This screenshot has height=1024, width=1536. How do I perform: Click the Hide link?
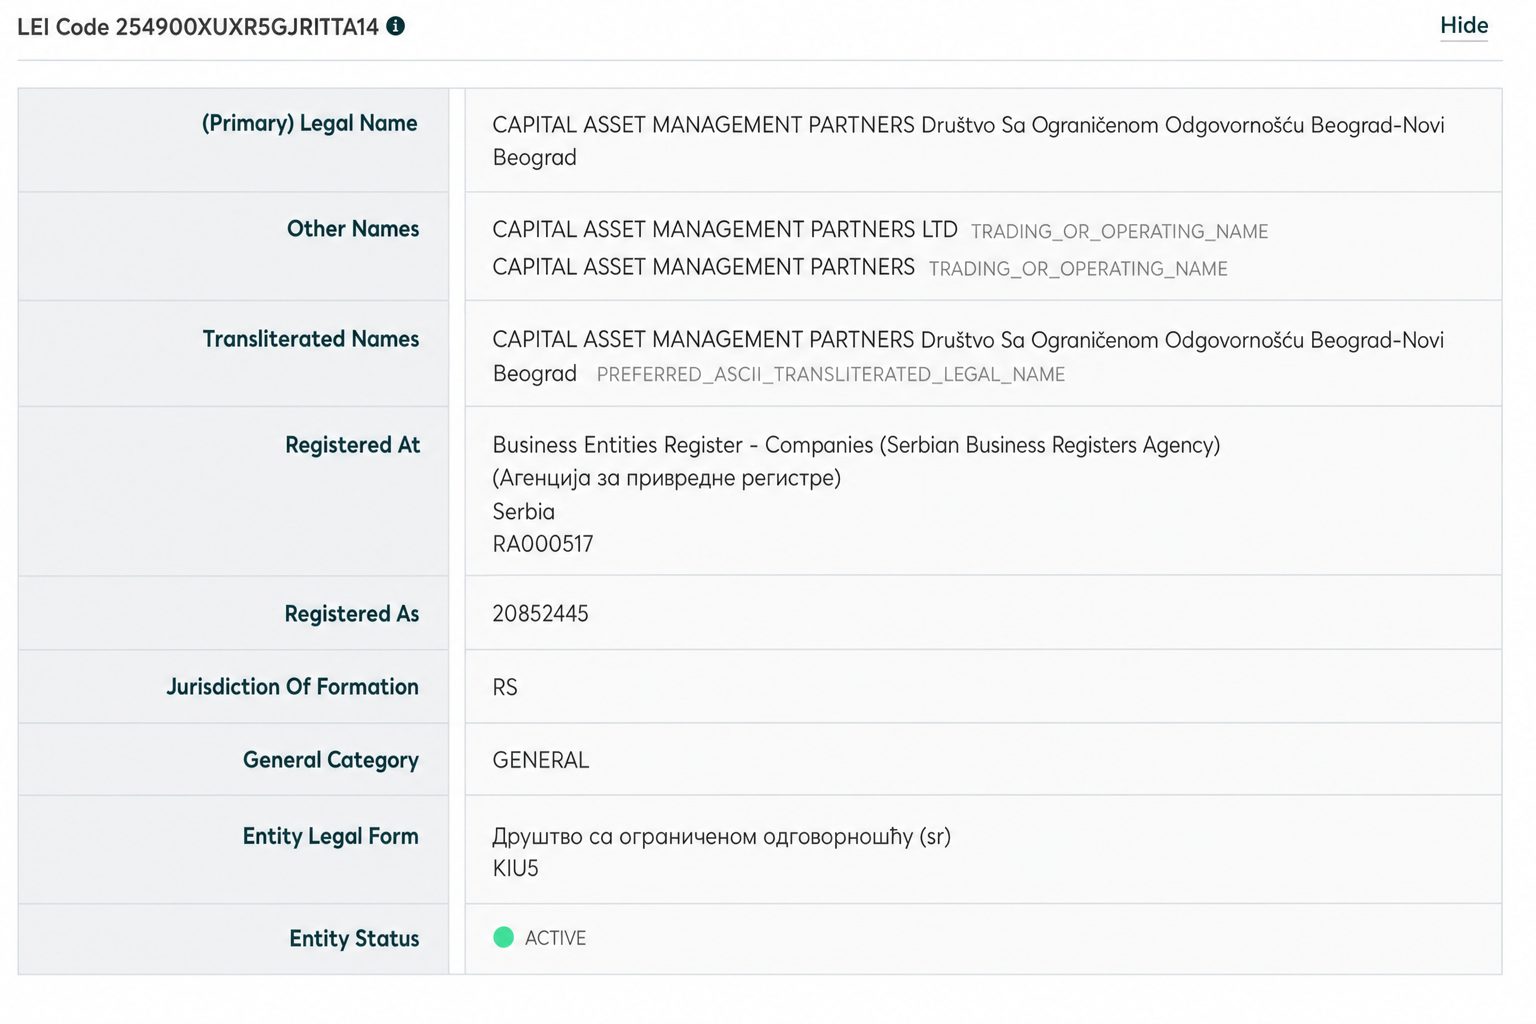1464,25
